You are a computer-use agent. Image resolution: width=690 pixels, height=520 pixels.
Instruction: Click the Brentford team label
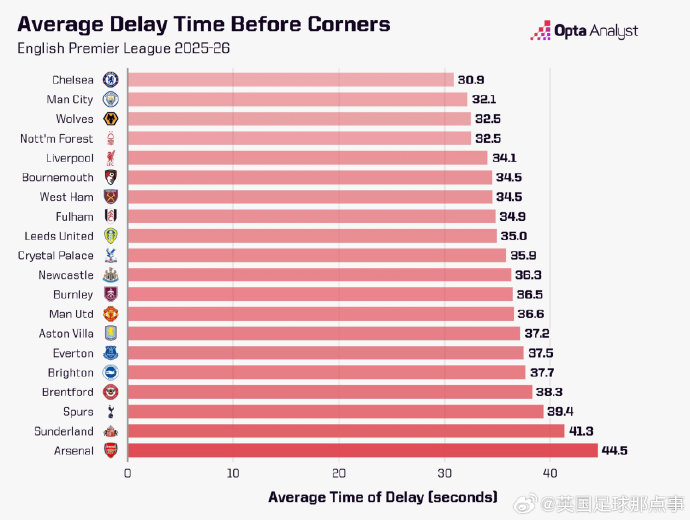click(67, 392)
